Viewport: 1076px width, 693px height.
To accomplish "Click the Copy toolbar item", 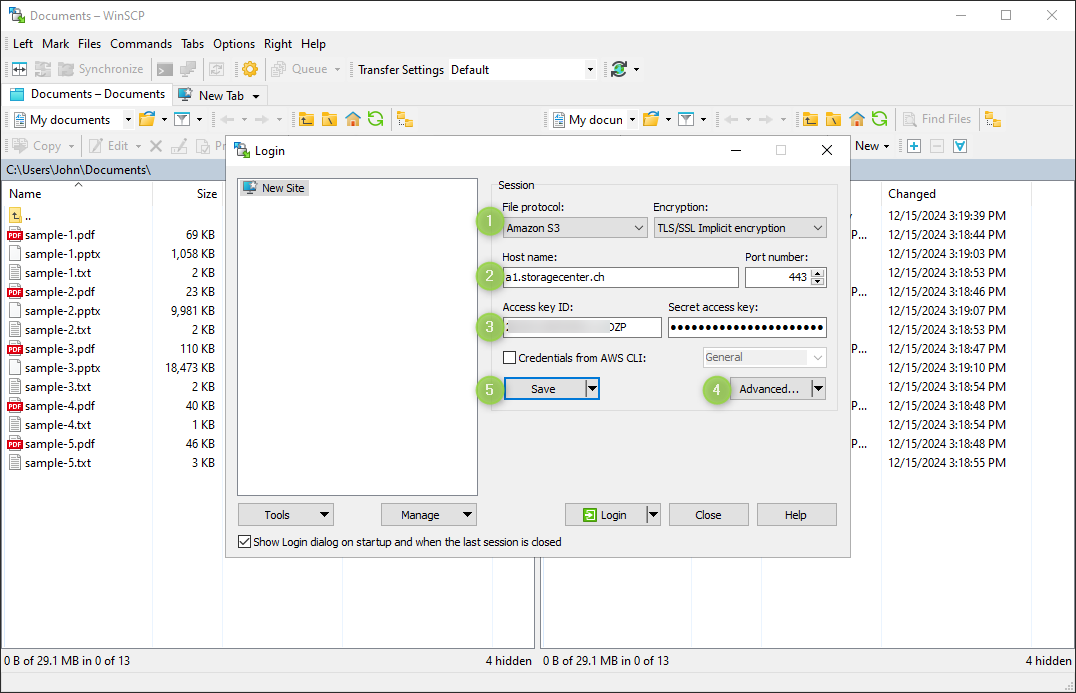I will point(37,146).
